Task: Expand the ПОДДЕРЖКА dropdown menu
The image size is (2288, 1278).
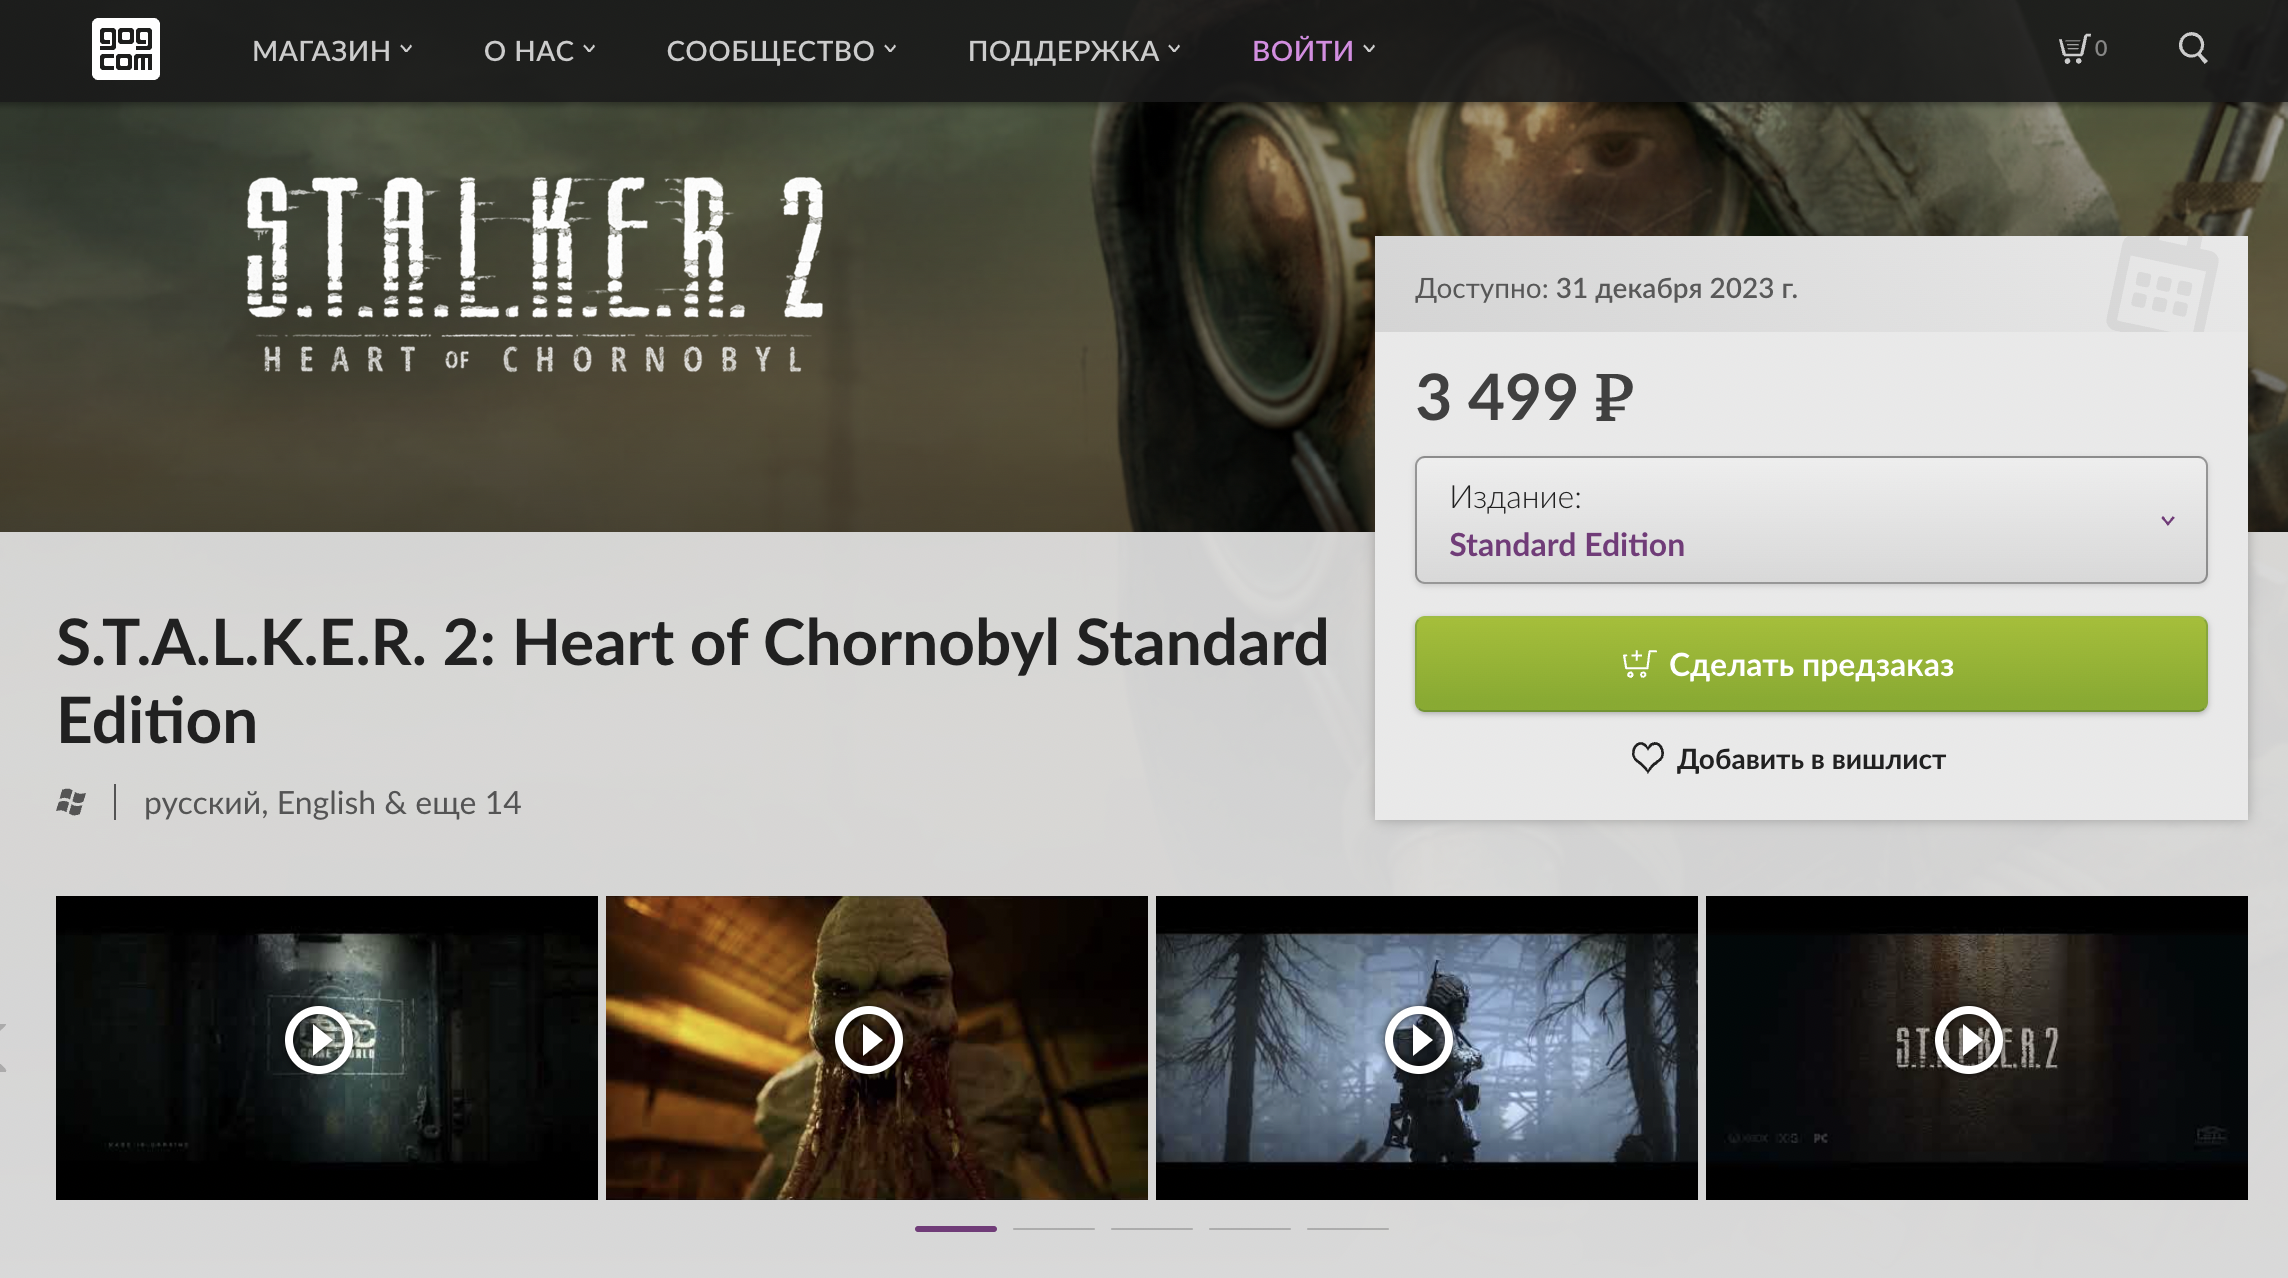Action: tap(1074, 50)
